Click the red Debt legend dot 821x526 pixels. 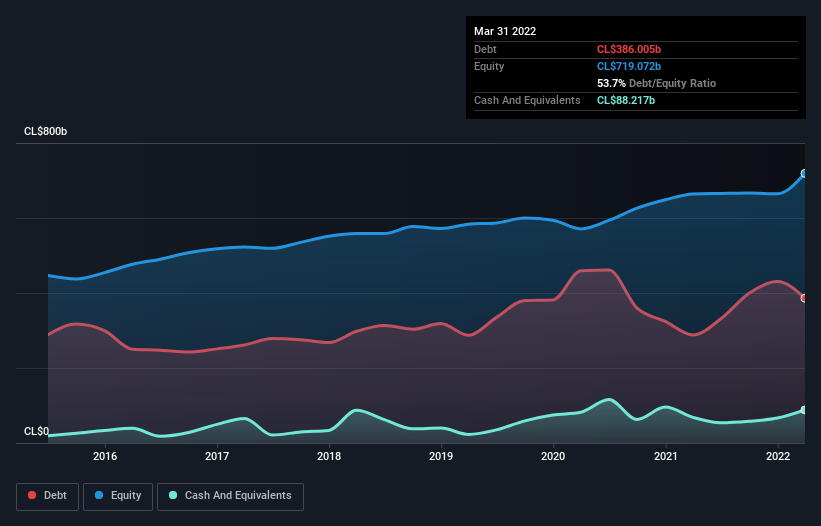click(32, 495)
